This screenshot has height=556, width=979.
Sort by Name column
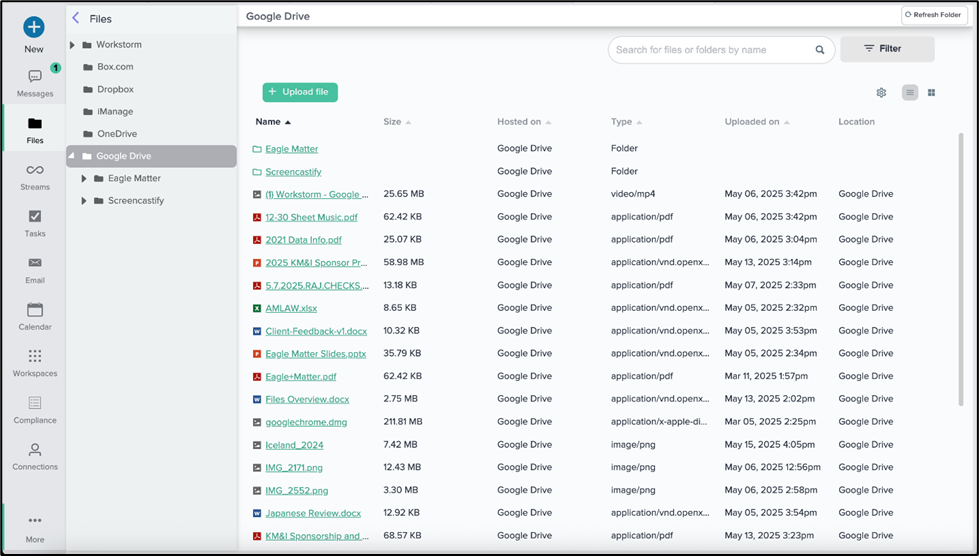point(273,122)
